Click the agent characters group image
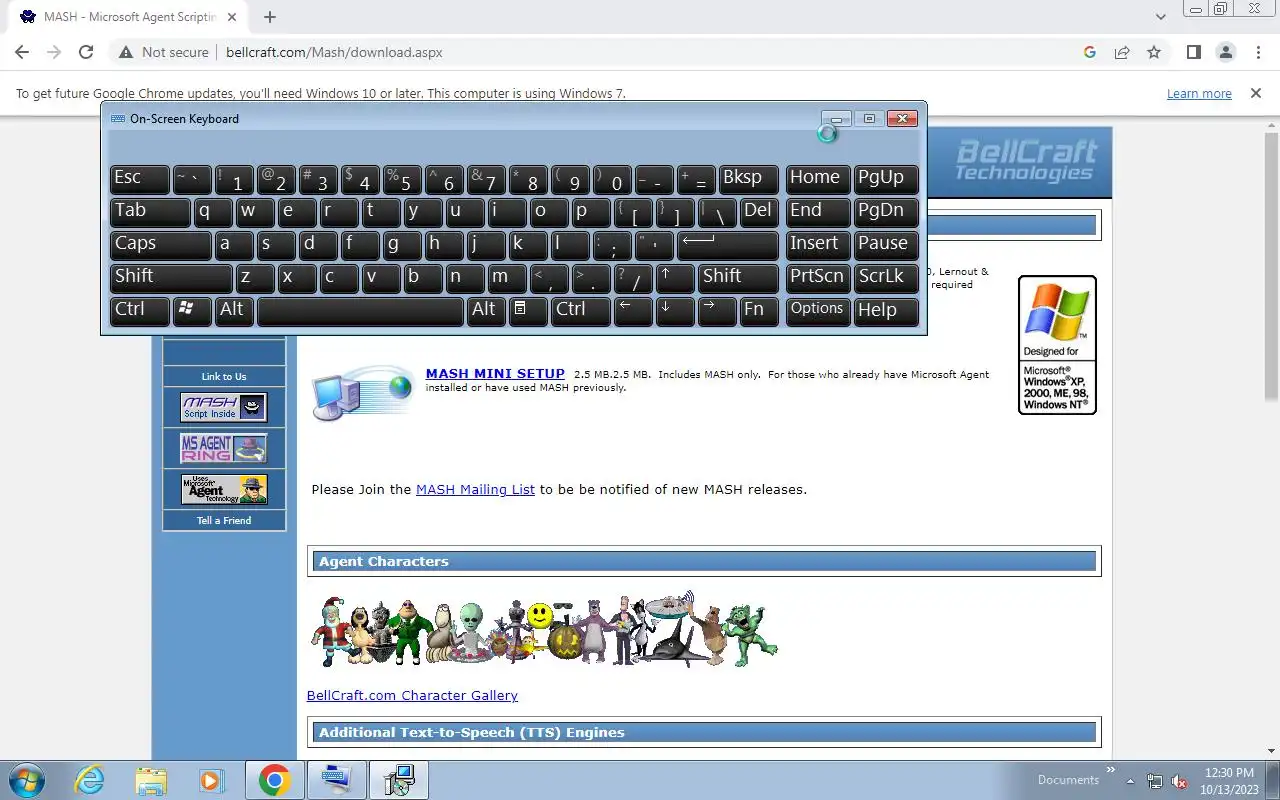Viewport: 1280px width, 800px height. click(x=543, y=628)
